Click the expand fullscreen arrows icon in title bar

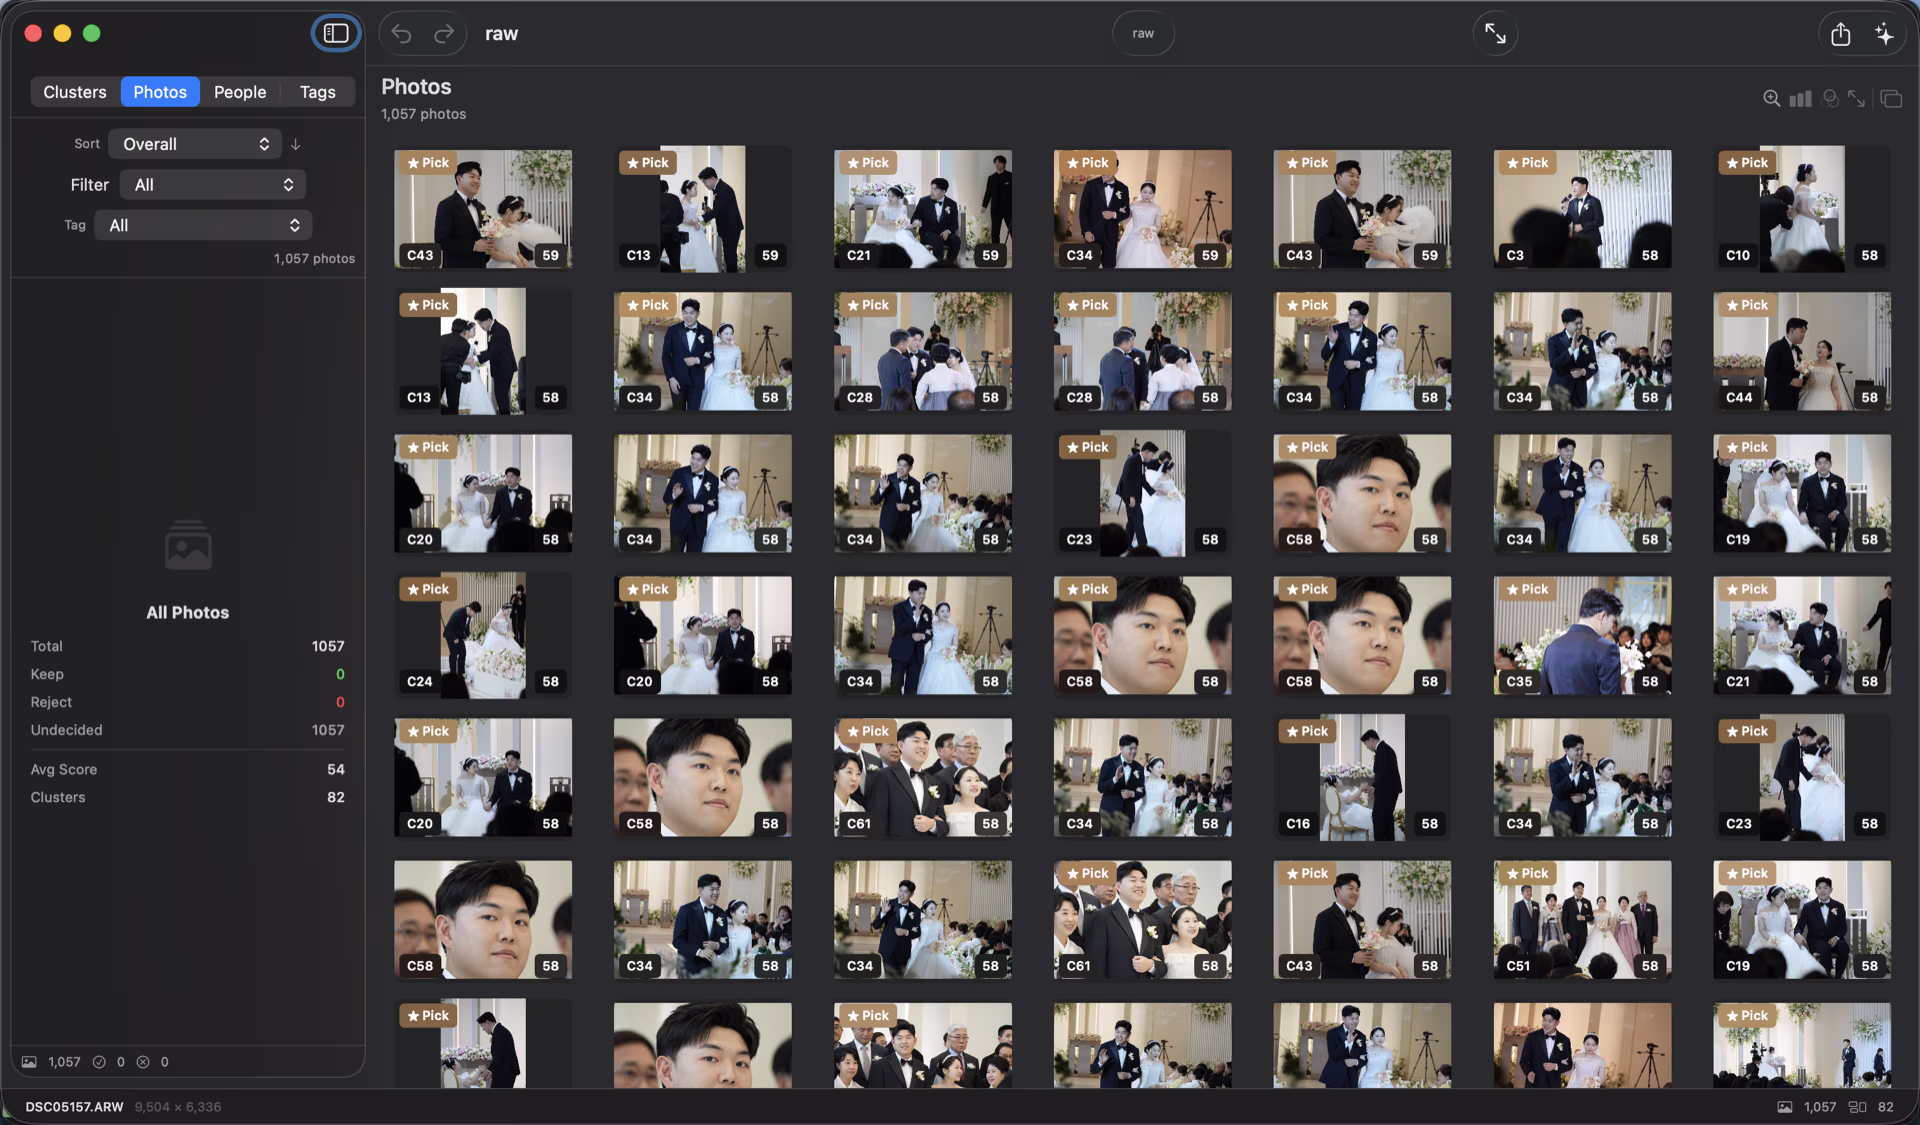[1495, 34]
